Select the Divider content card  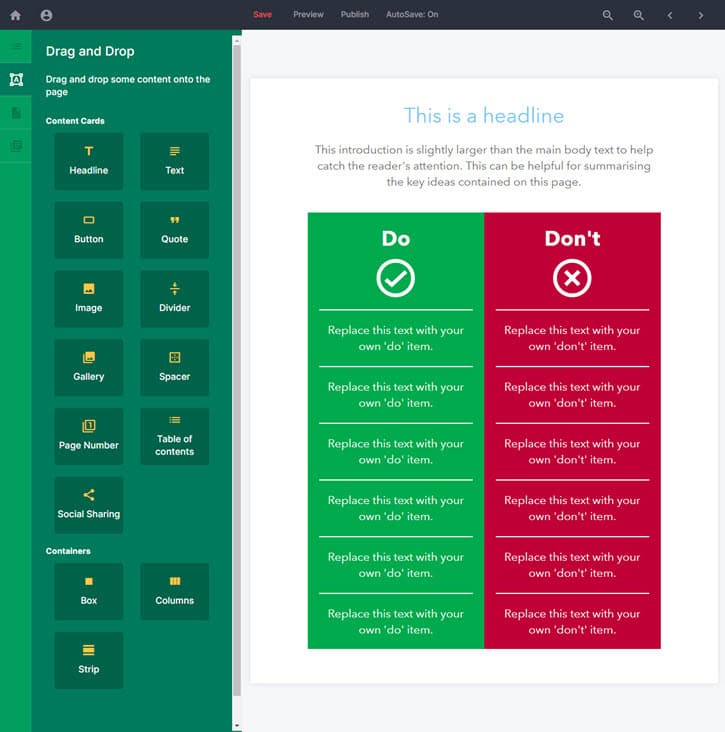[175, 298]
